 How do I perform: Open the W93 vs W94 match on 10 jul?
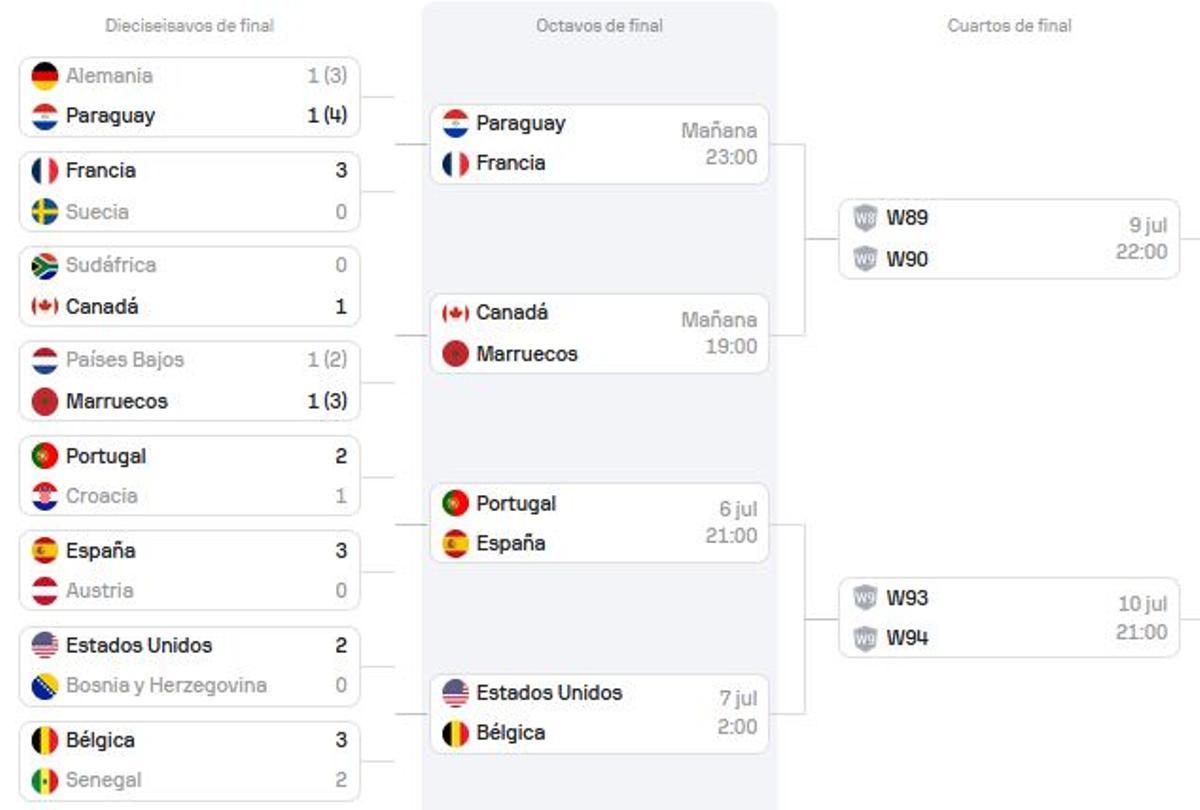click(1010, 617)
